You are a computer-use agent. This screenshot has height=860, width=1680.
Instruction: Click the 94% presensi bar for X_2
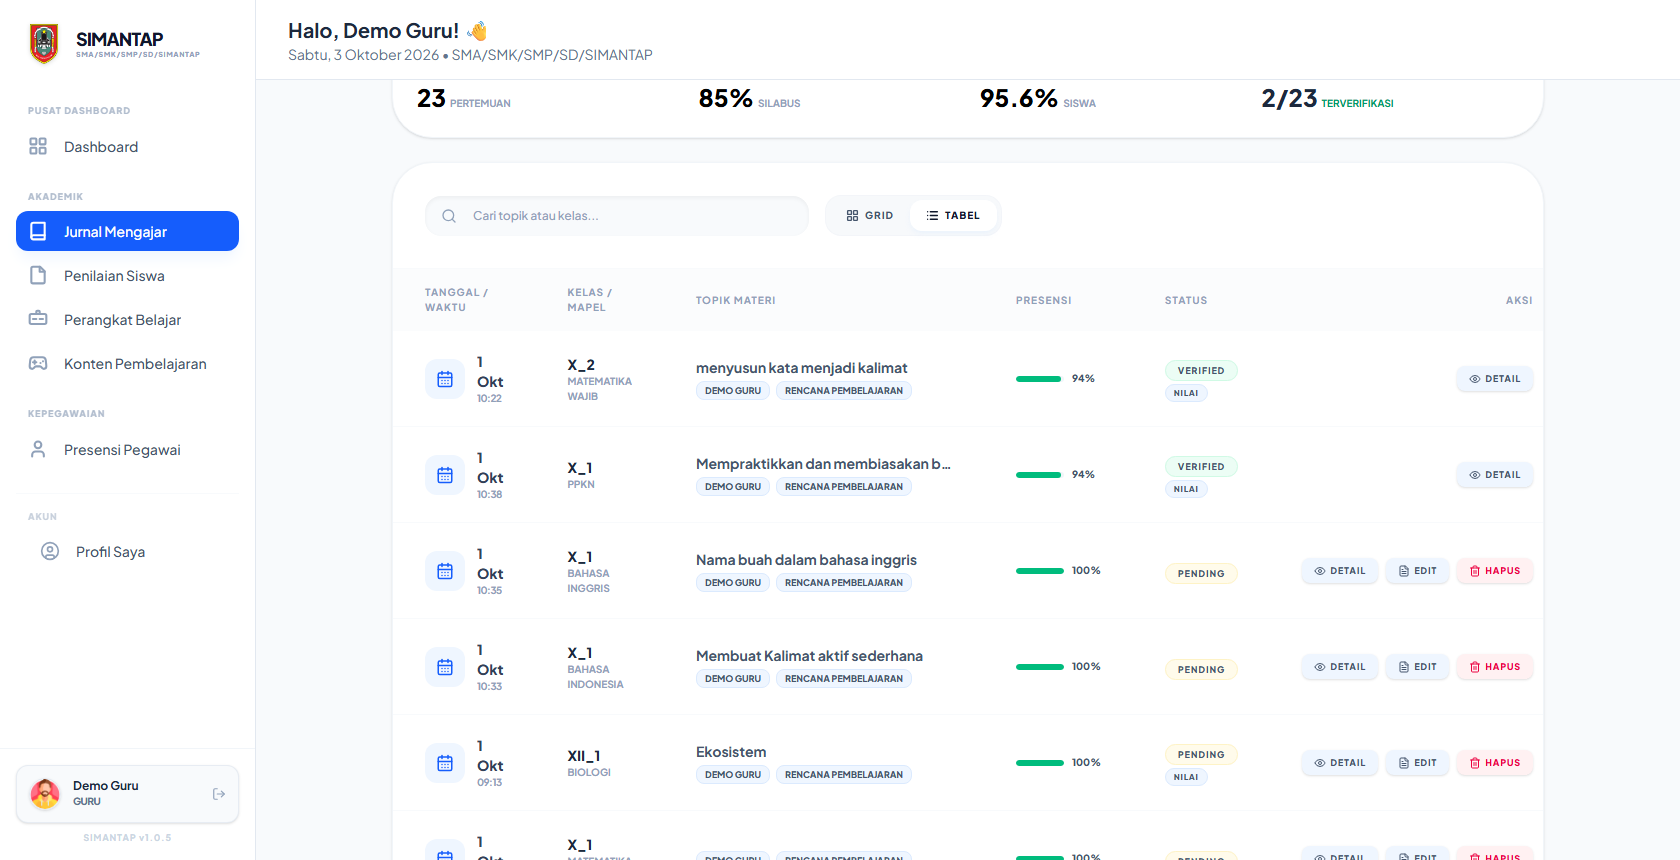point(1038,379)
